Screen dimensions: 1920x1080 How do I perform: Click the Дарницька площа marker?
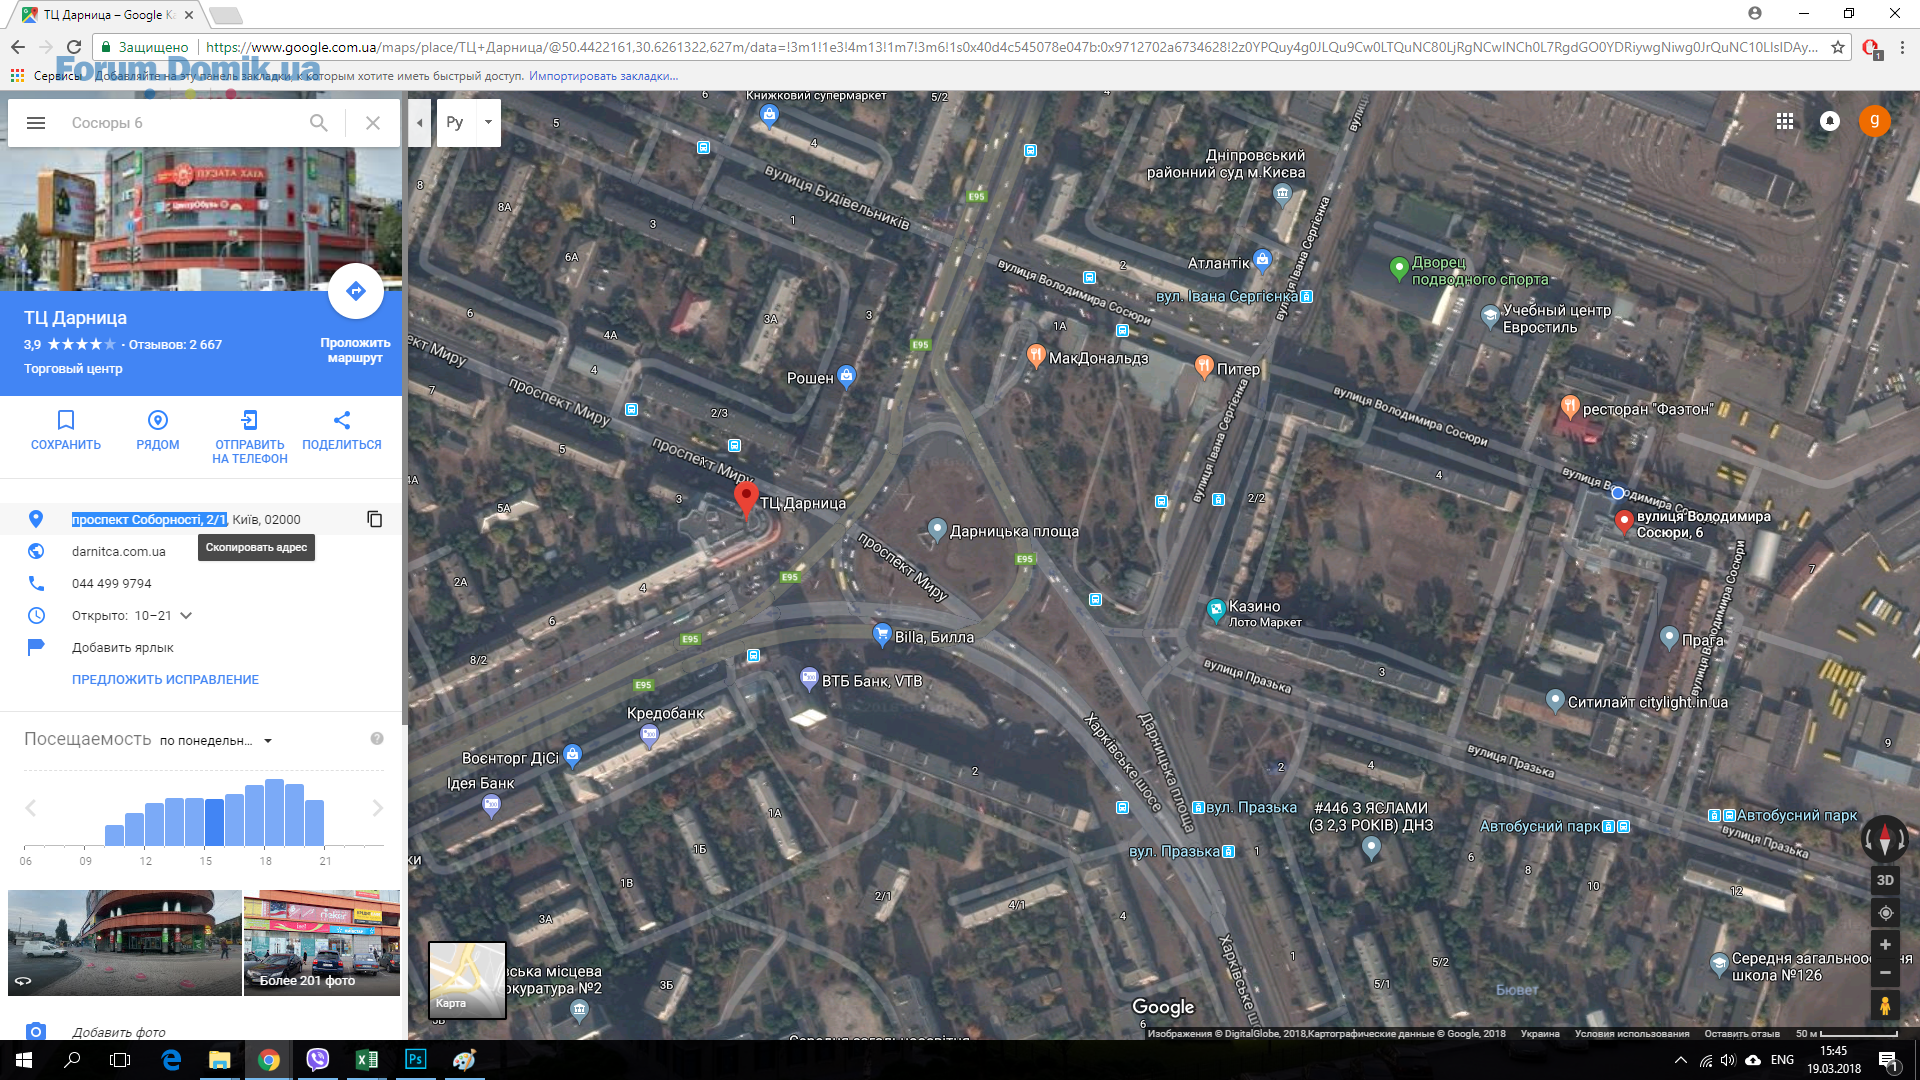coord(937,529)
